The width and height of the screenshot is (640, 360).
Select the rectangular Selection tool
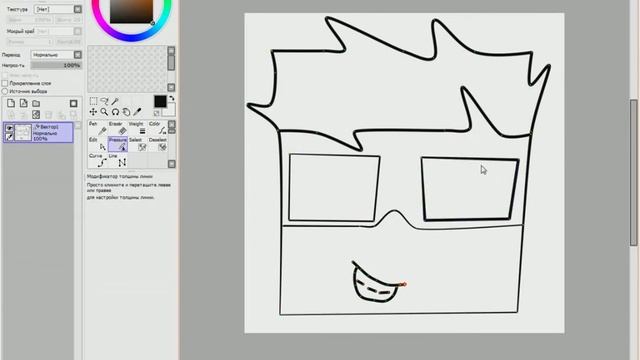[x=93, y=101]
